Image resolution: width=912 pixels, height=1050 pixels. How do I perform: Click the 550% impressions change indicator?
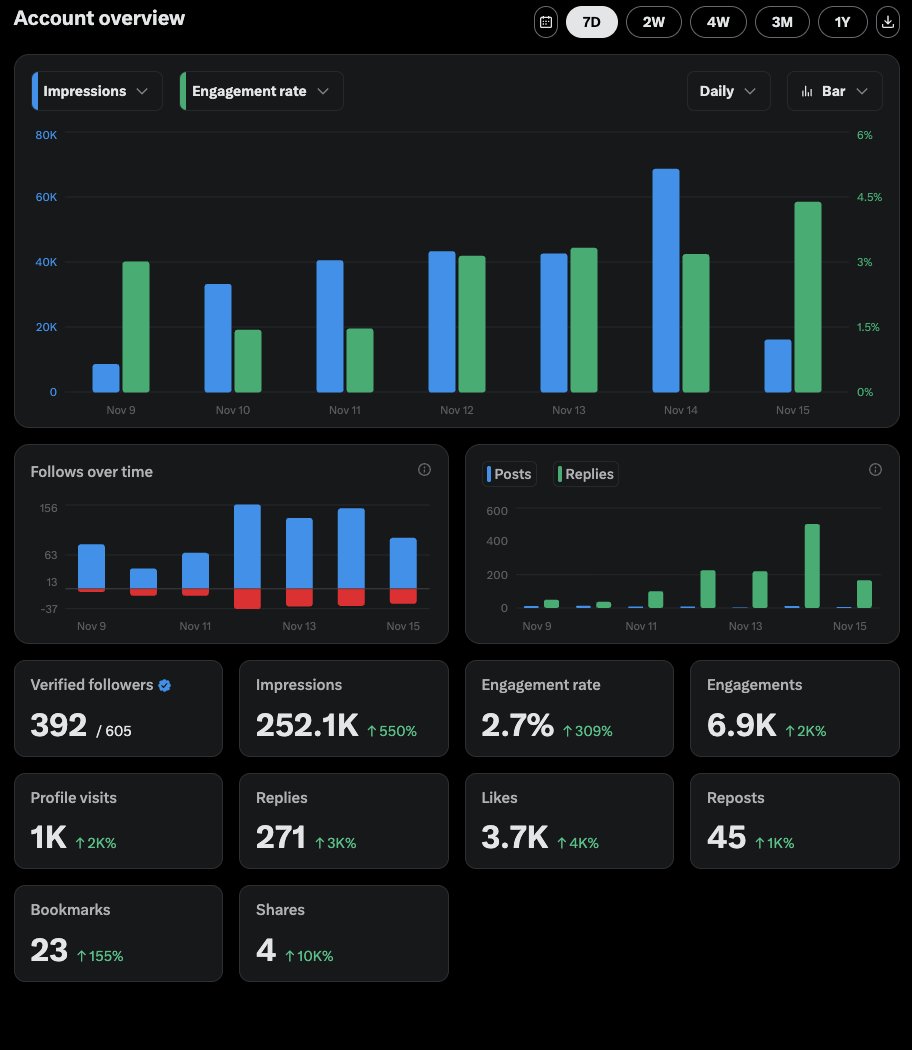pos(392,731)
